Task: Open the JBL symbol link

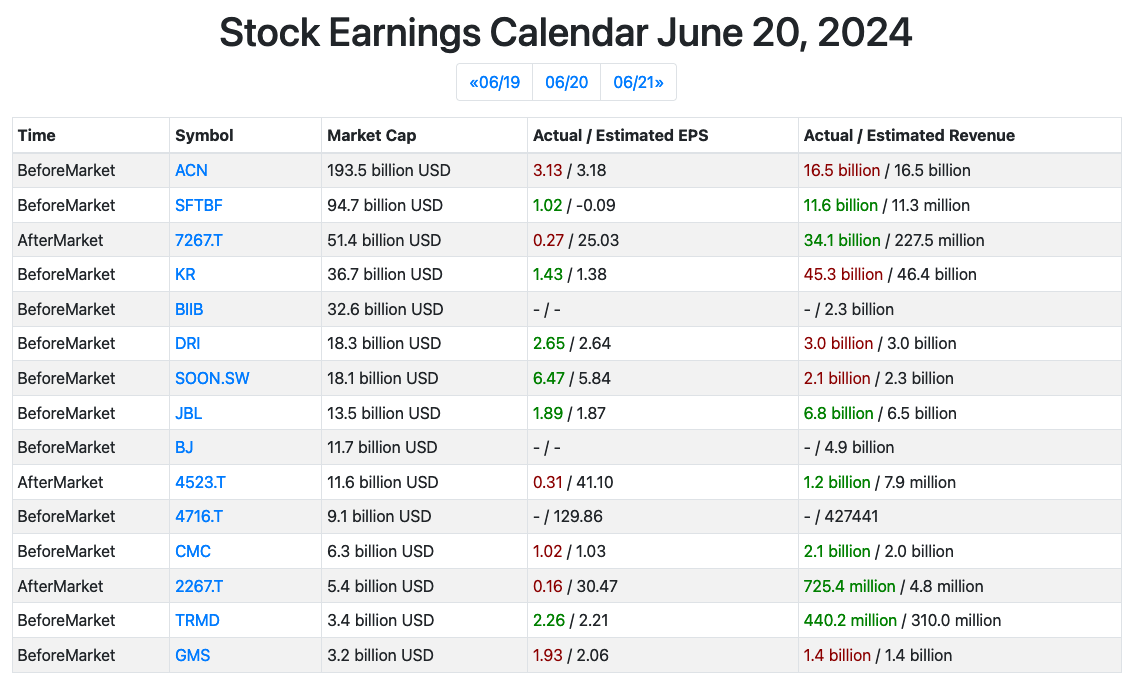Action: [189, 414]
